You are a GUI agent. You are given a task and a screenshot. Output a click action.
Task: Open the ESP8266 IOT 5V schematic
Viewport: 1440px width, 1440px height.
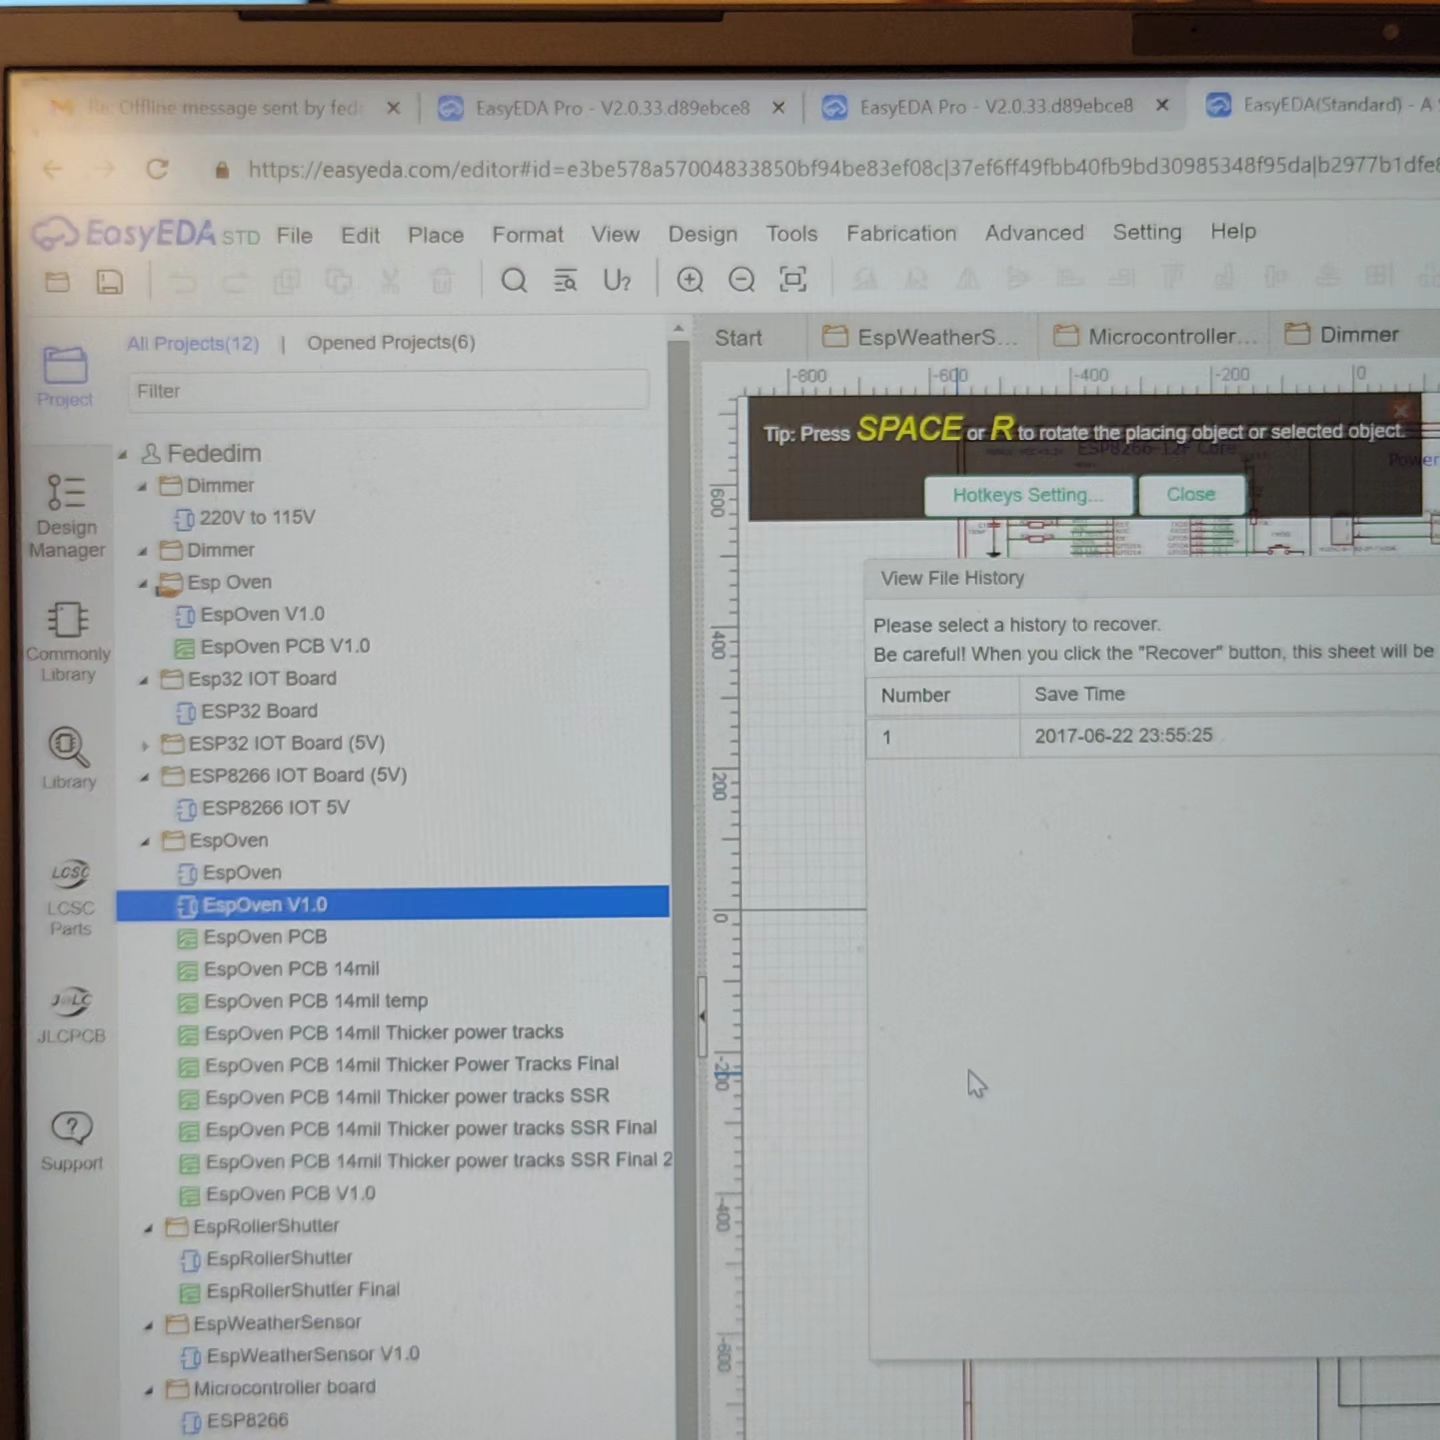coord(275,808)
